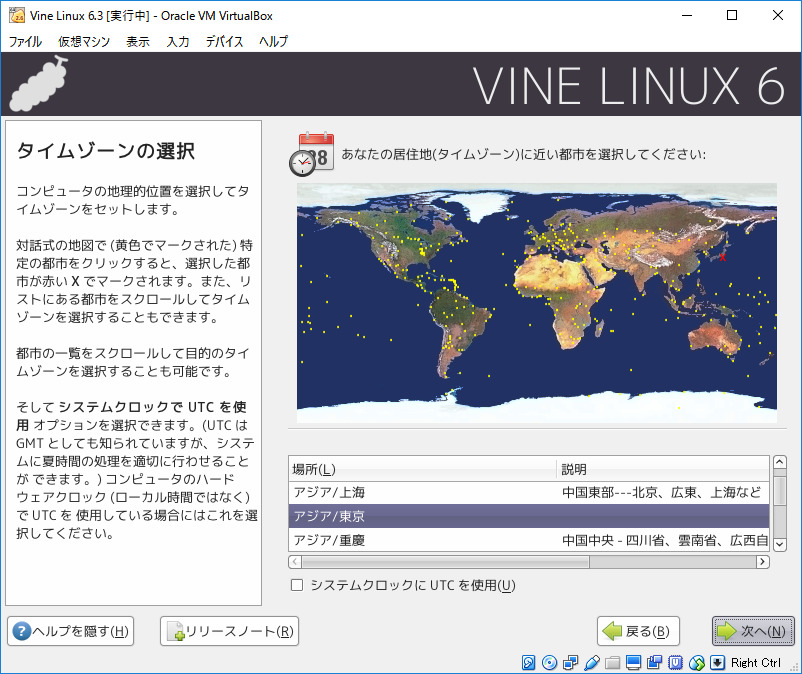Click the hard disk activity status icon
This screenshot has width=802, height=674.
click(x=529, y=663)
